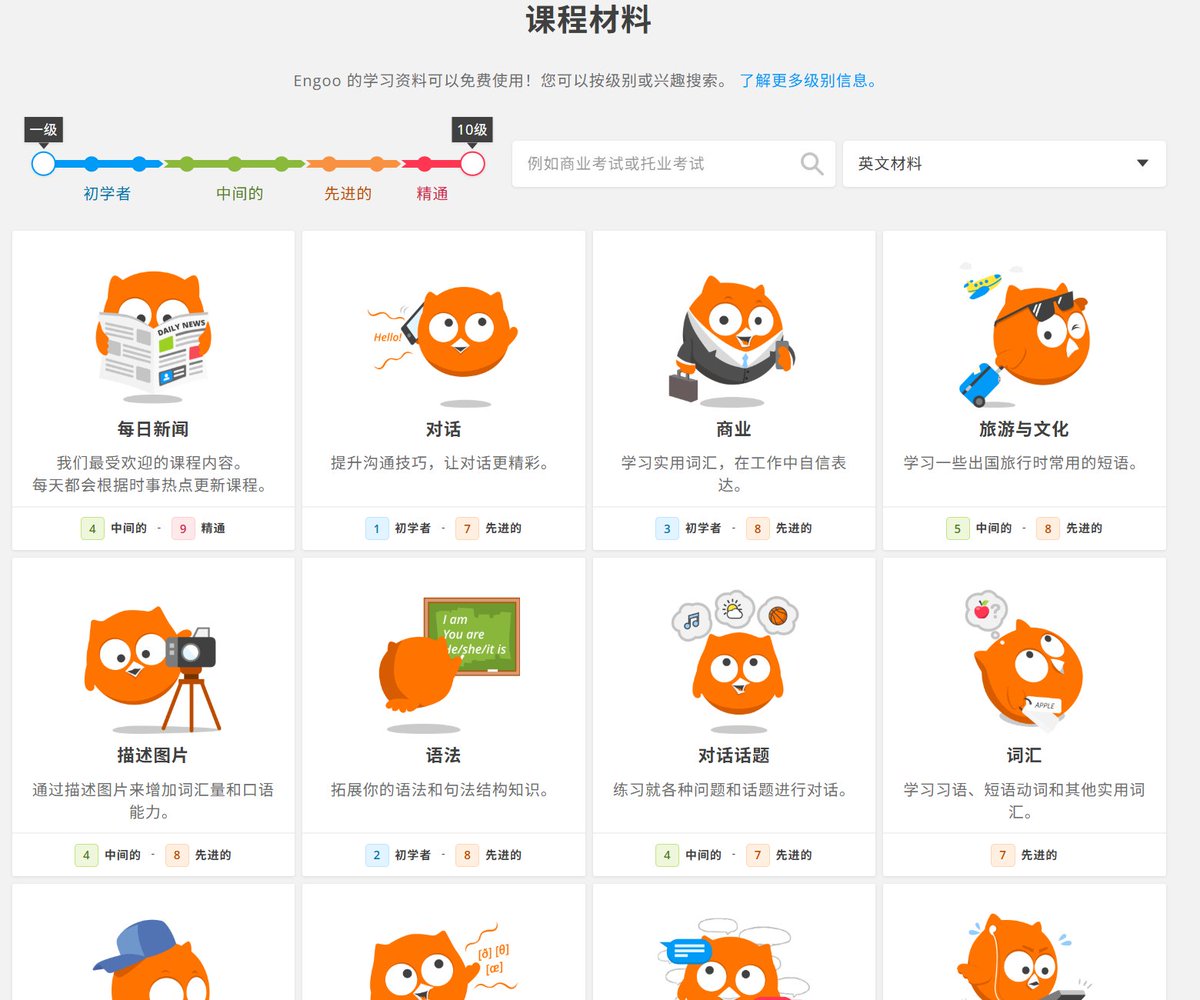This screenshot has width=1200, height=1000.
Task: Click description 提升沟通技巧，让对话更精彩
Action: (x=443, y=464)
